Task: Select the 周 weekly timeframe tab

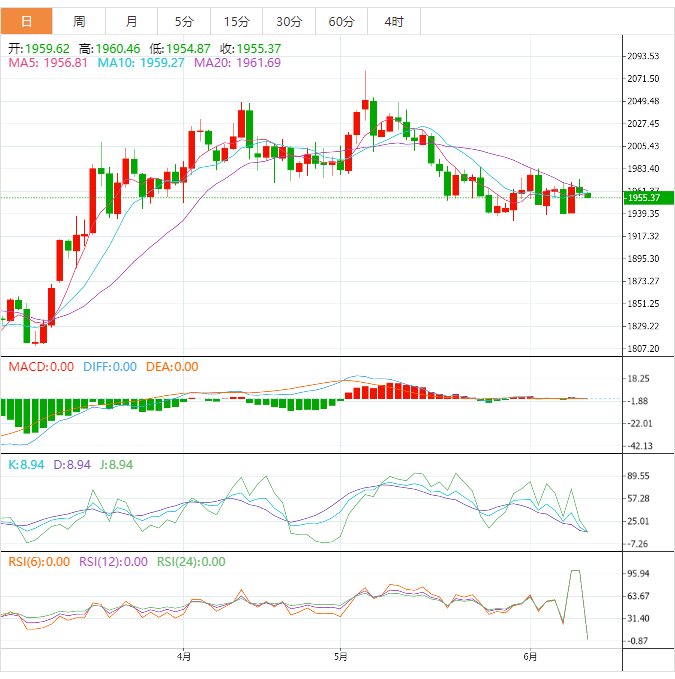Action: pos(79,21)
